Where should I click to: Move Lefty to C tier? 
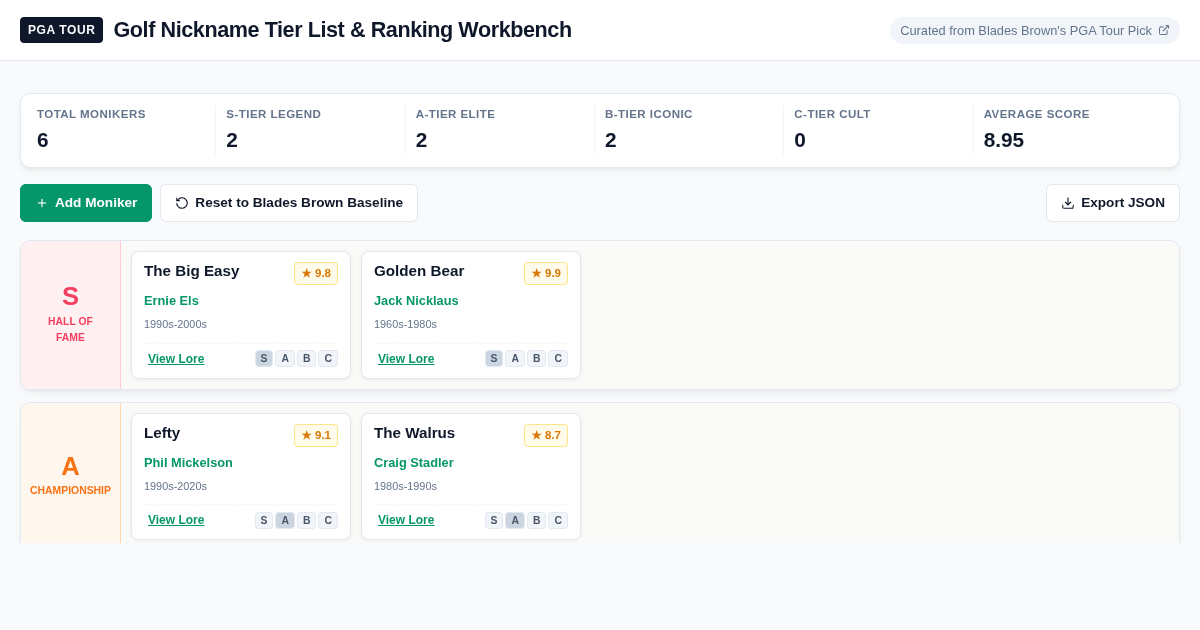pyautogui.click(x=328, y=520)
